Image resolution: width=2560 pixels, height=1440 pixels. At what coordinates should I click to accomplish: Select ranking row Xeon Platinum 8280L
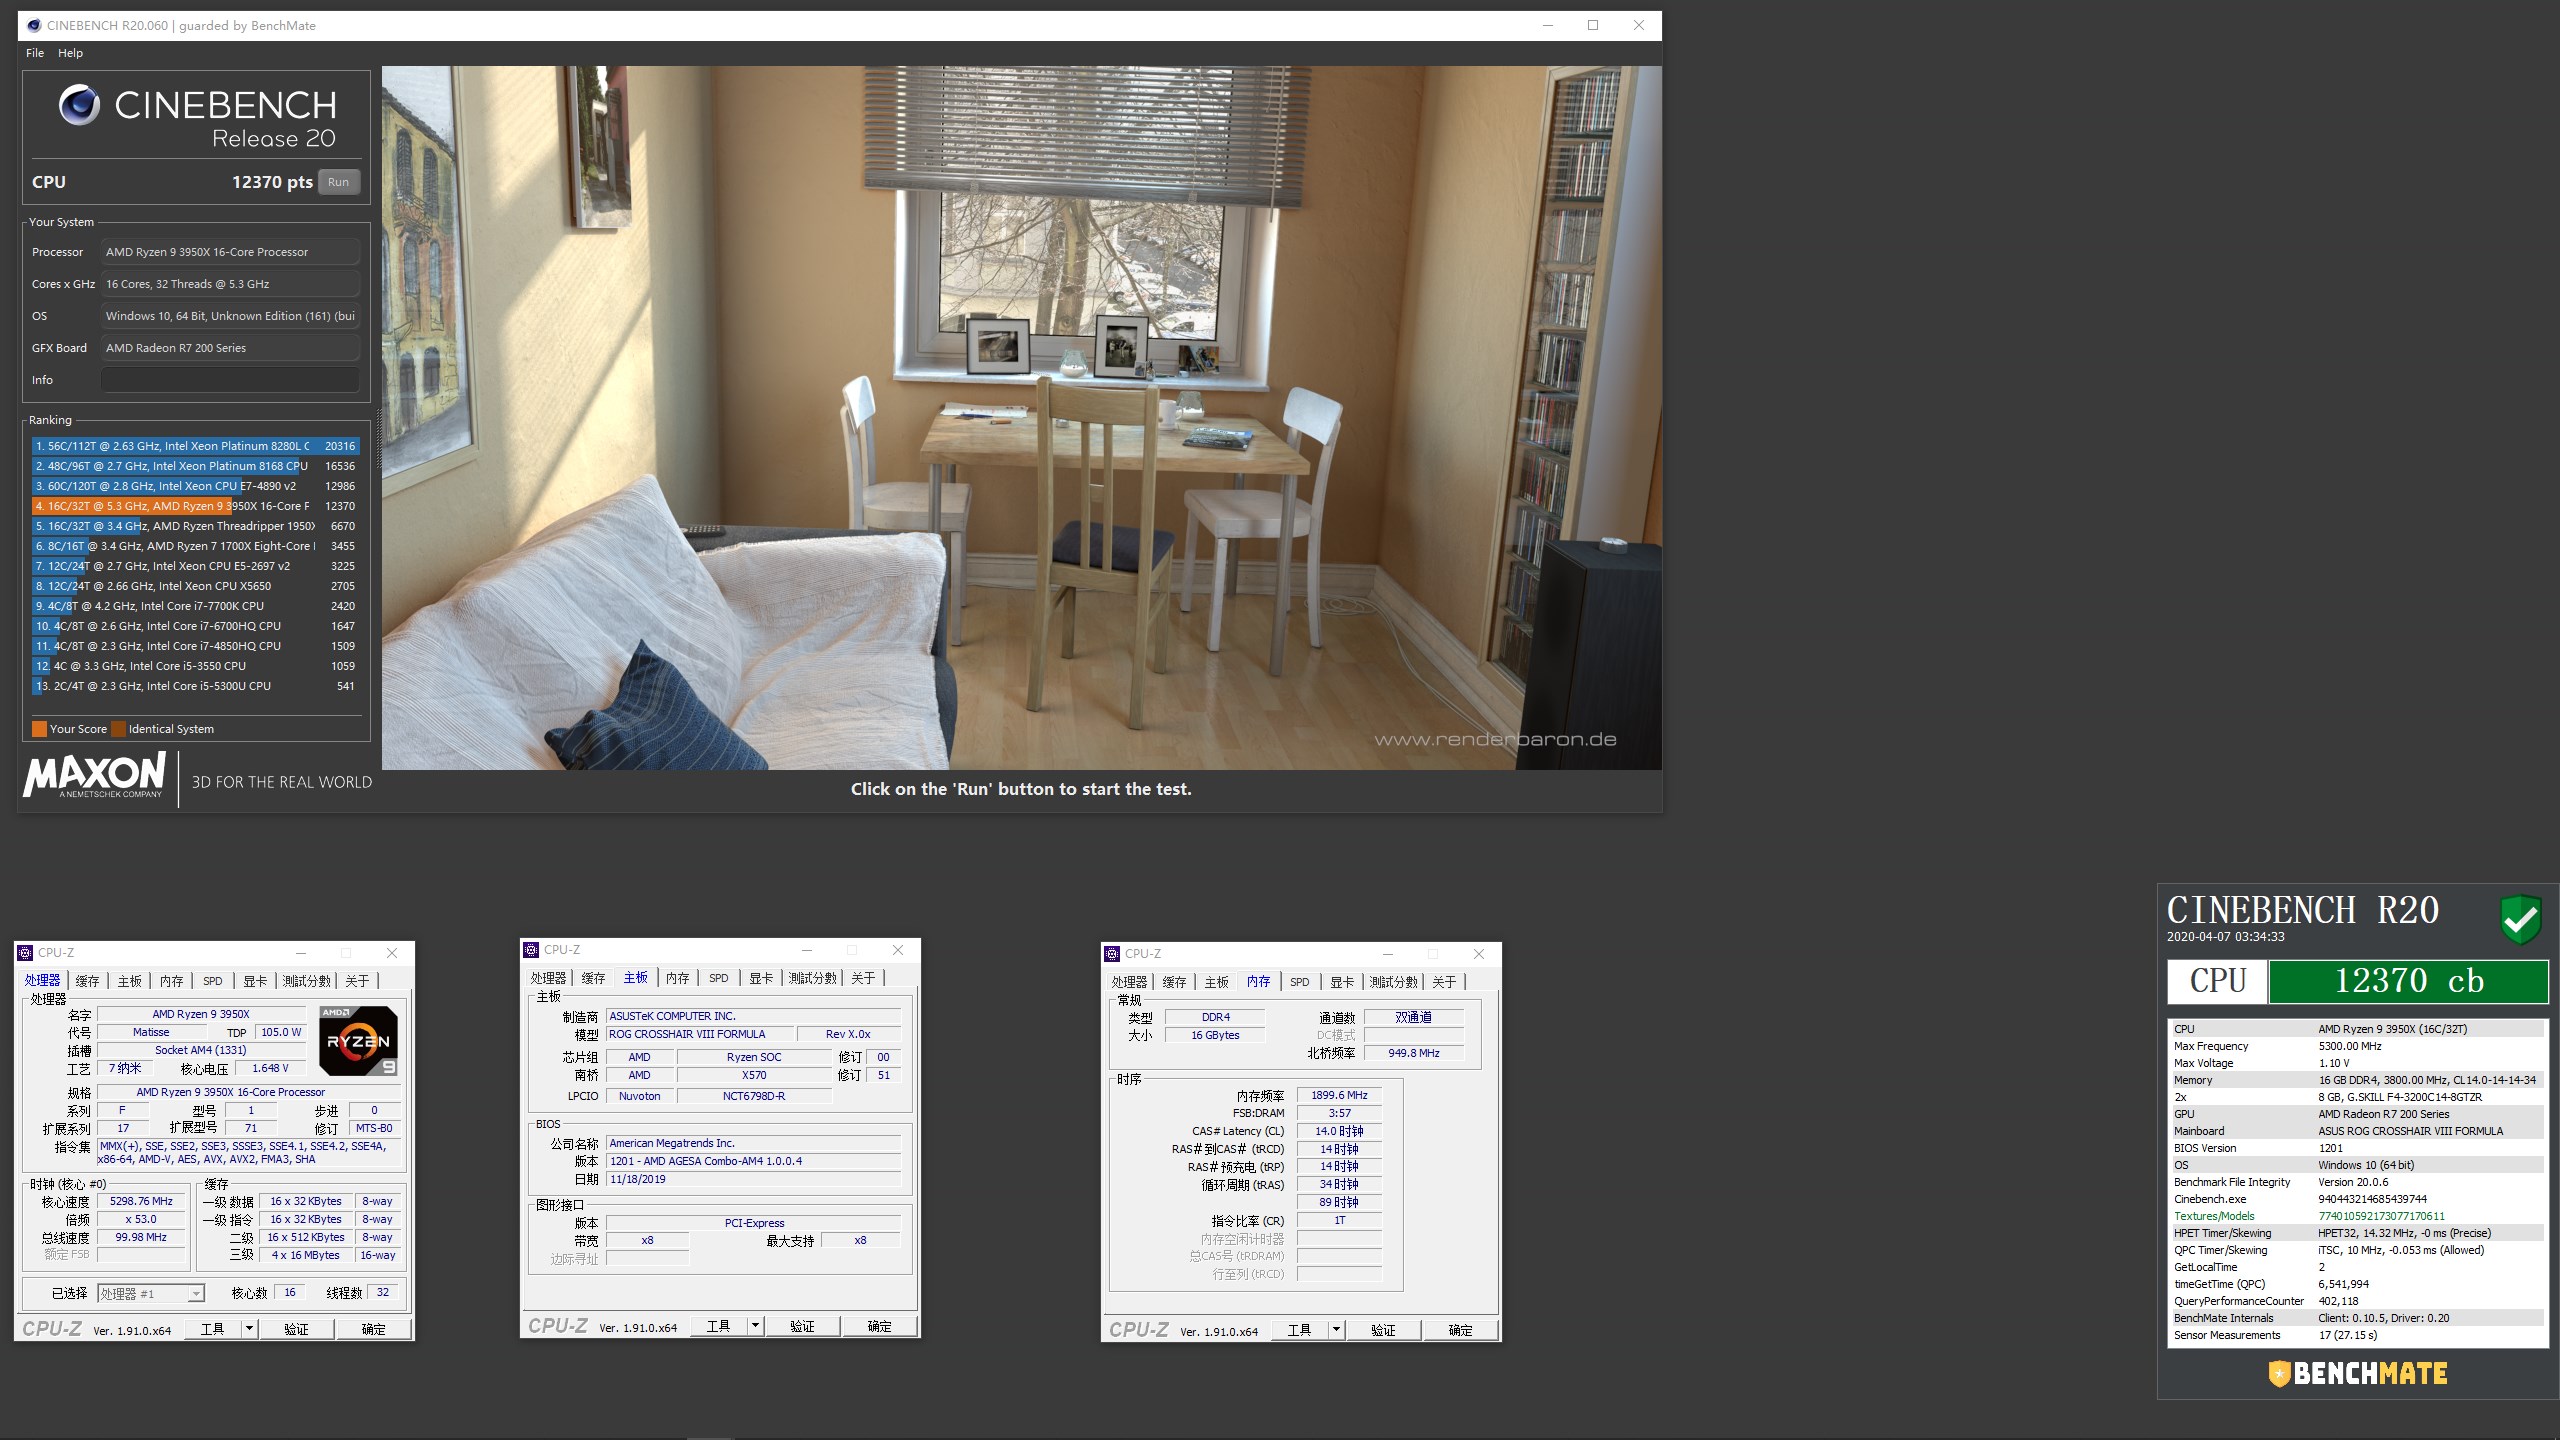click(195, 446)
